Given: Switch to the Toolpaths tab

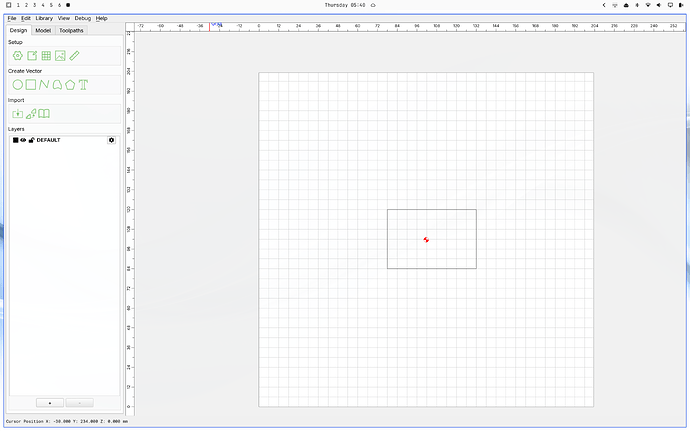Looking at the screenshot, I should 71,30.
